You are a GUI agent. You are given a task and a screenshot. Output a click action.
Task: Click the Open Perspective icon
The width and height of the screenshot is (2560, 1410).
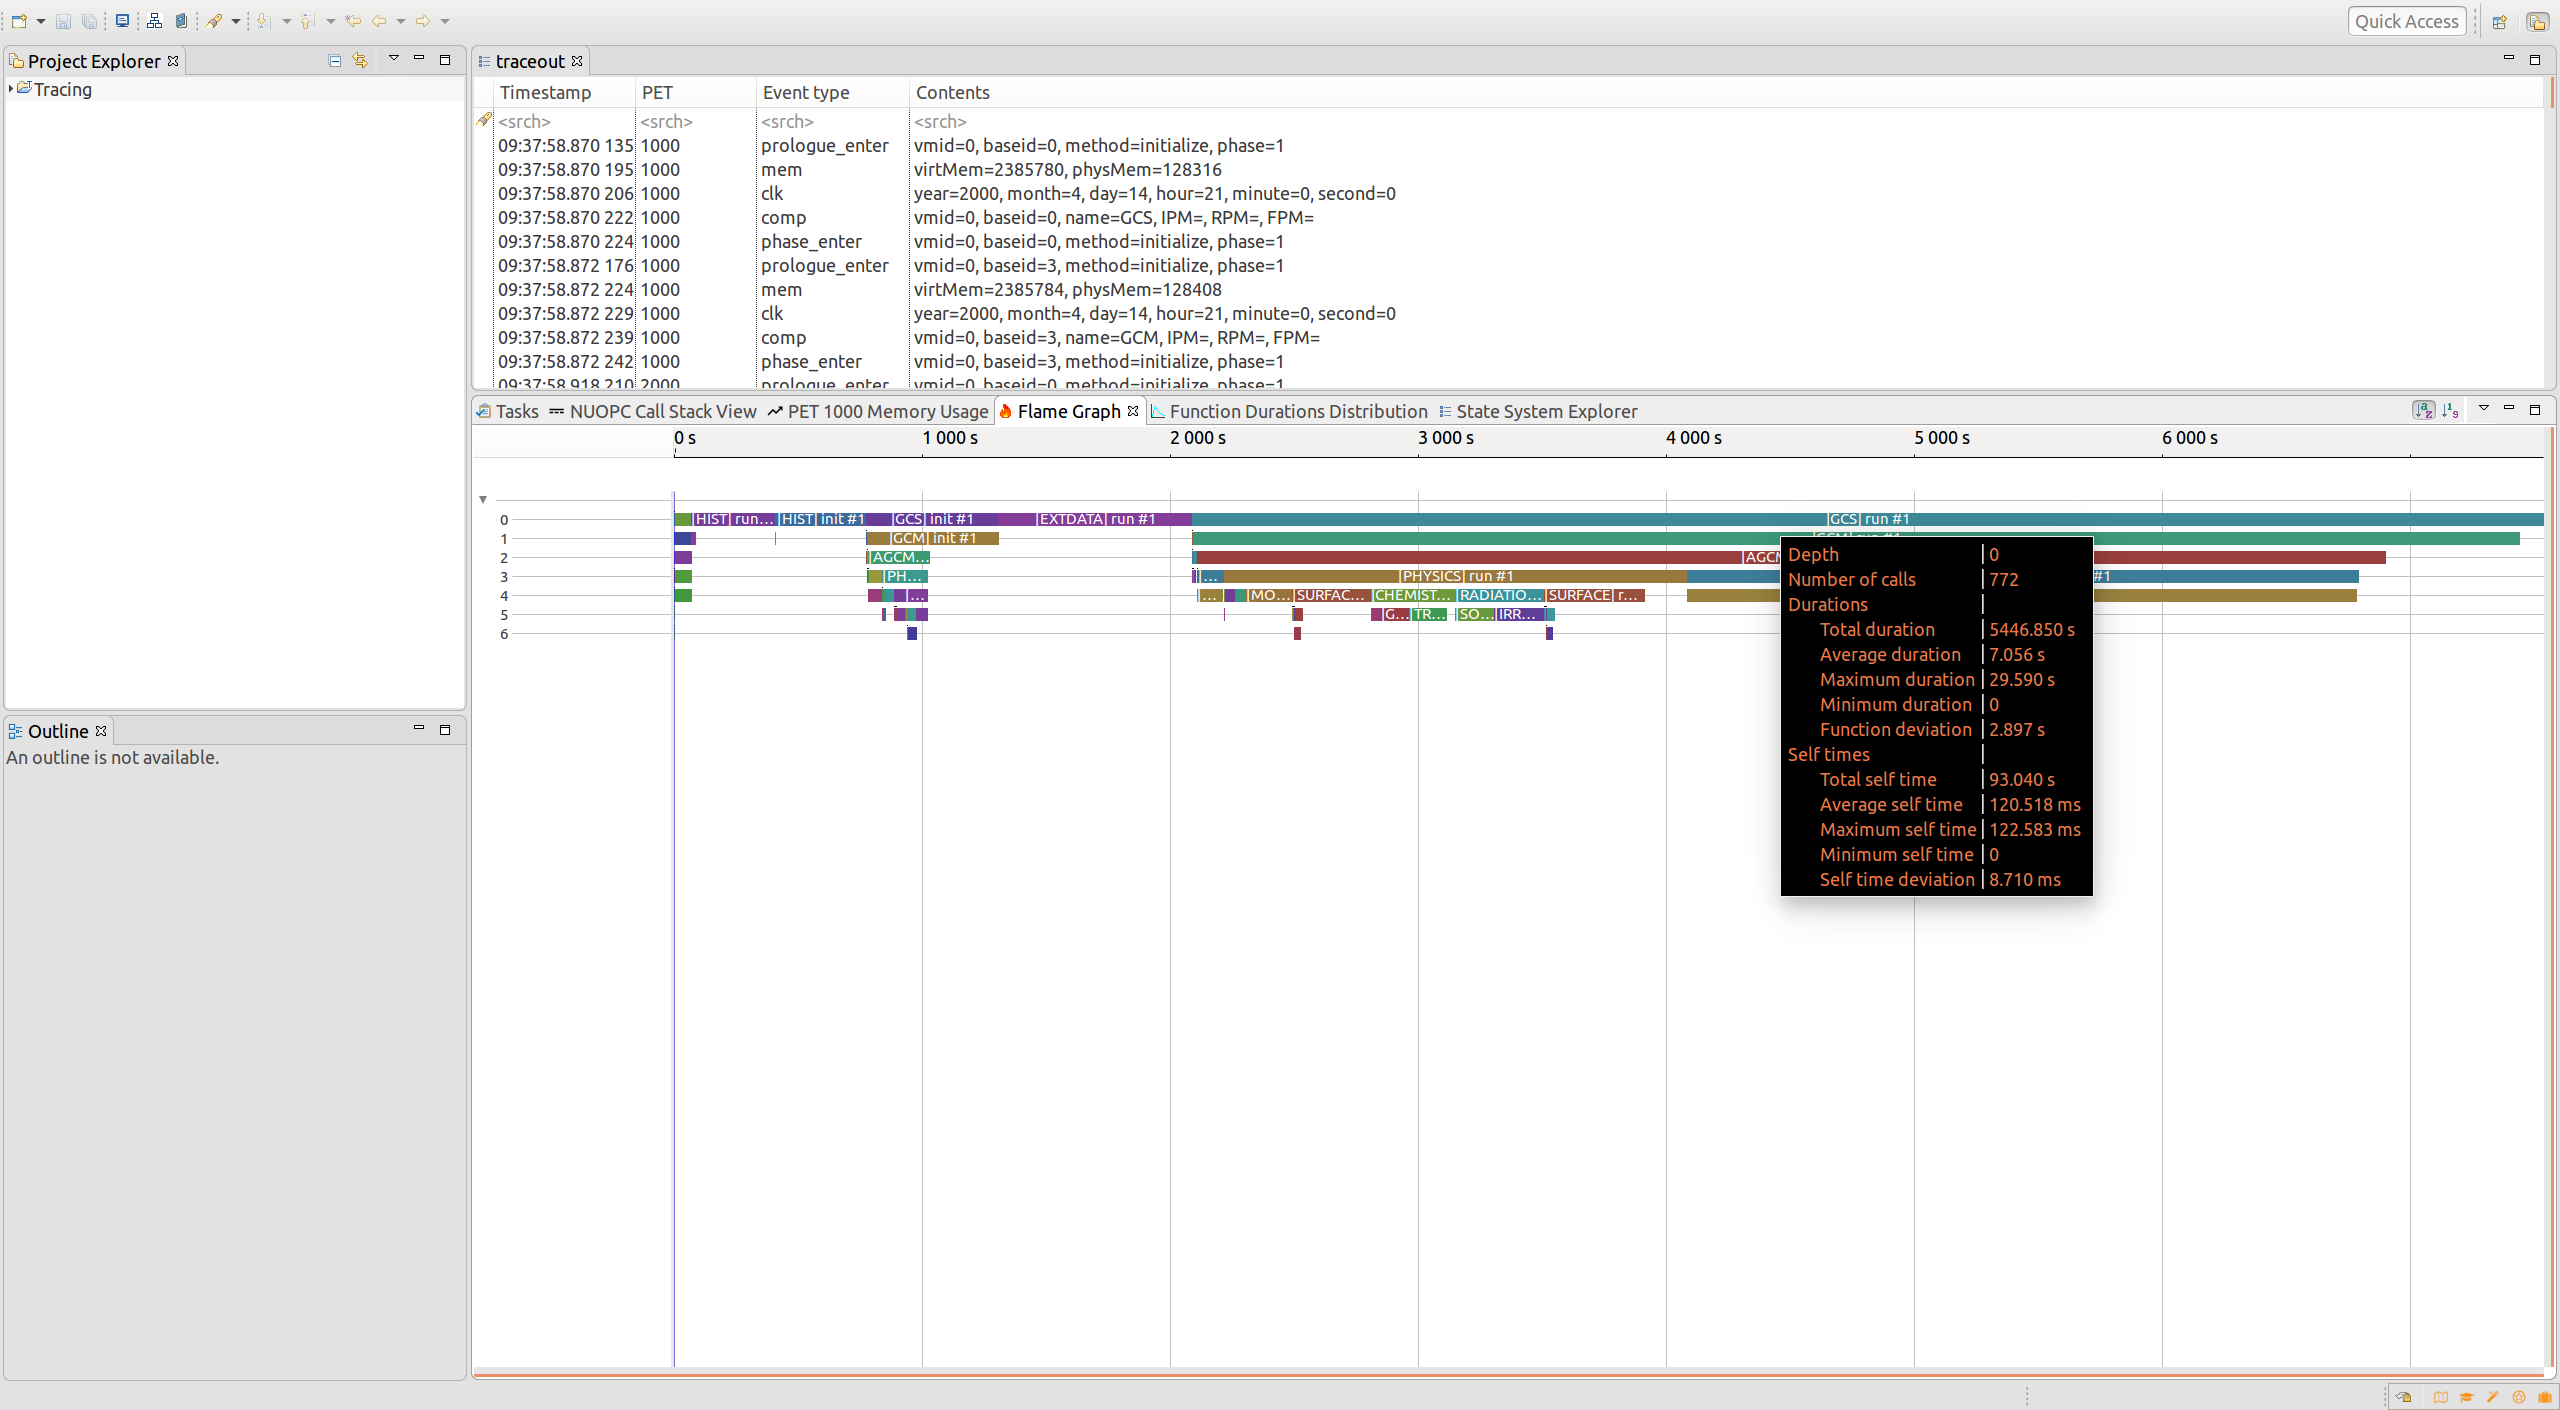(x=2499, y=21)
